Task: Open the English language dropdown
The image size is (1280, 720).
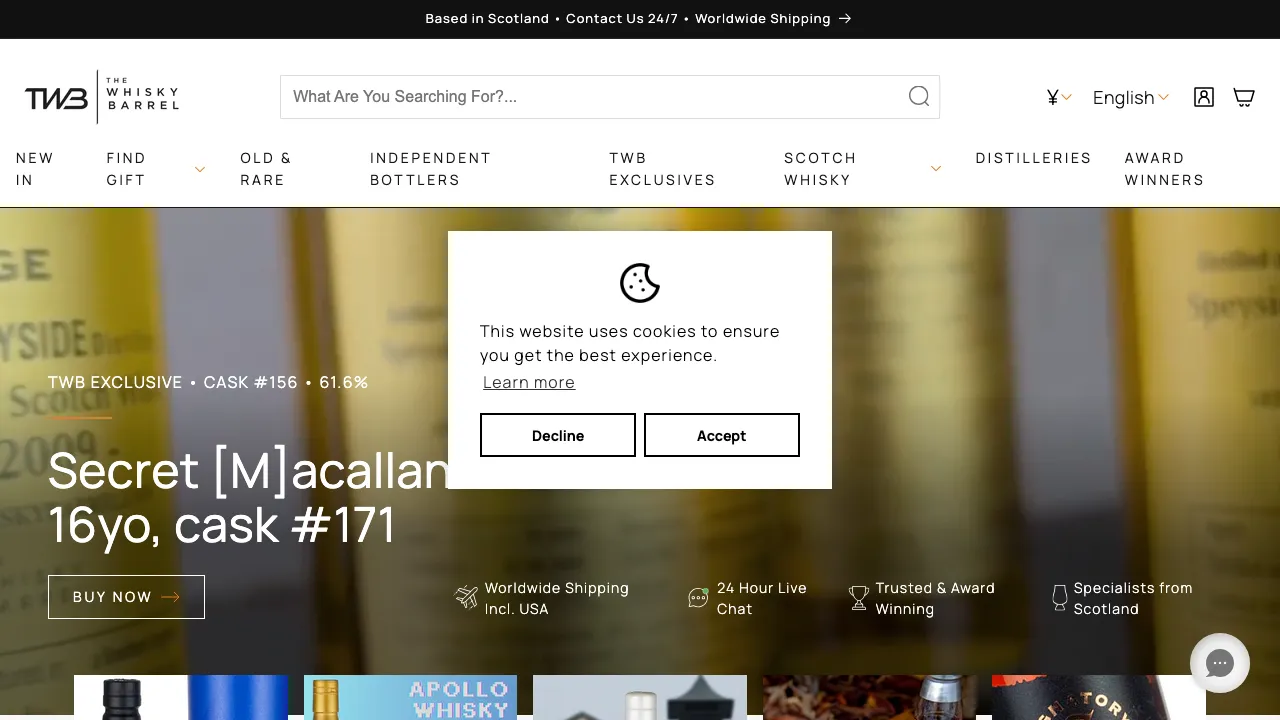Action: tap(1130, 97)
